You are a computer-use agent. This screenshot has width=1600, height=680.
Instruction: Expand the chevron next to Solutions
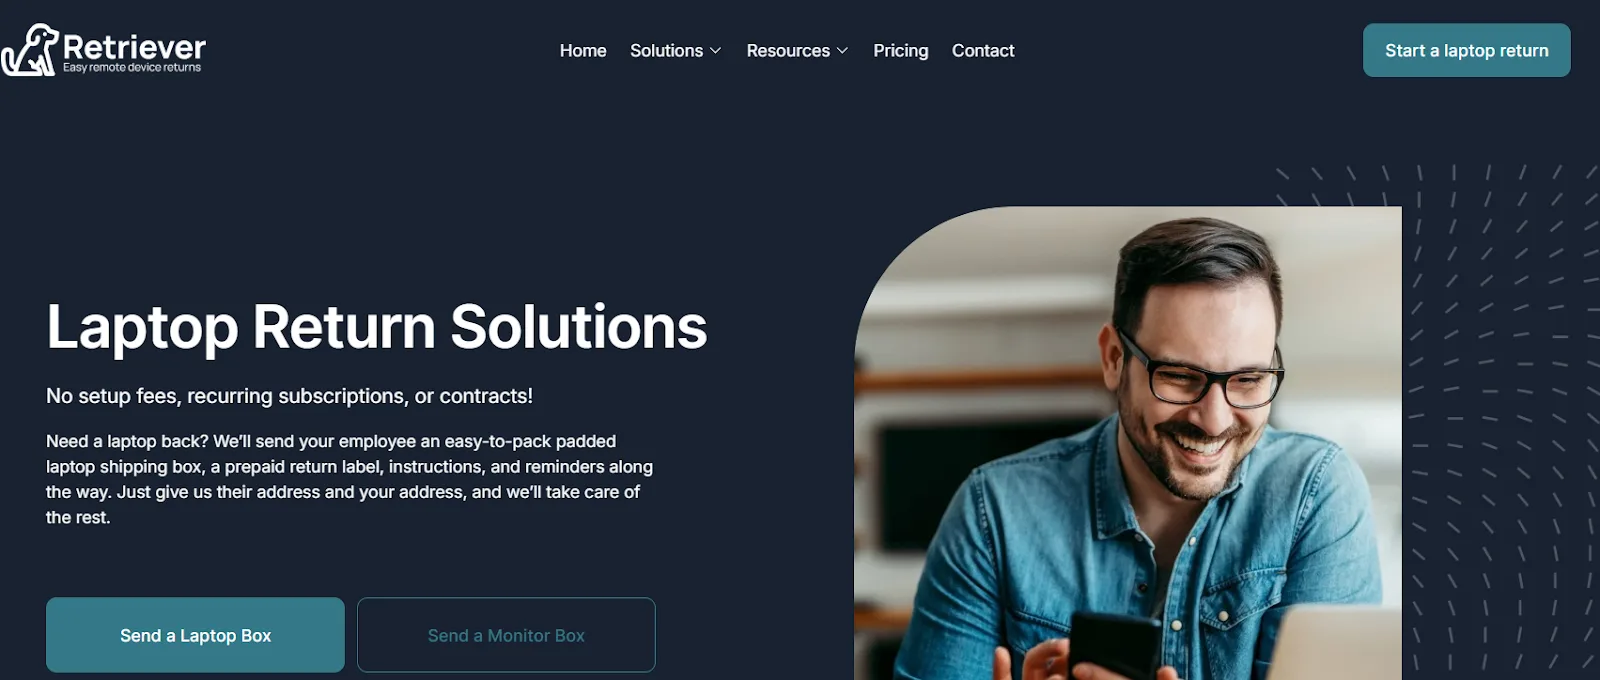715,51
